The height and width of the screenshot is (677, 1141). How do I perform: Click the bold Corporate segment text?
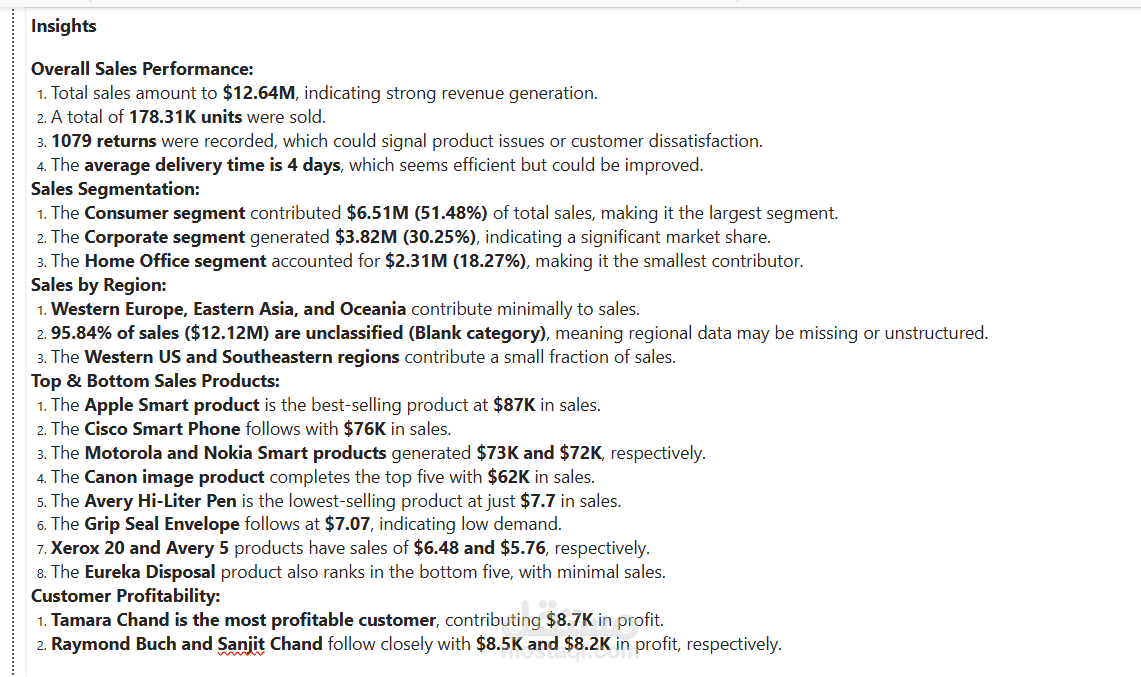[x=164, y=237]
